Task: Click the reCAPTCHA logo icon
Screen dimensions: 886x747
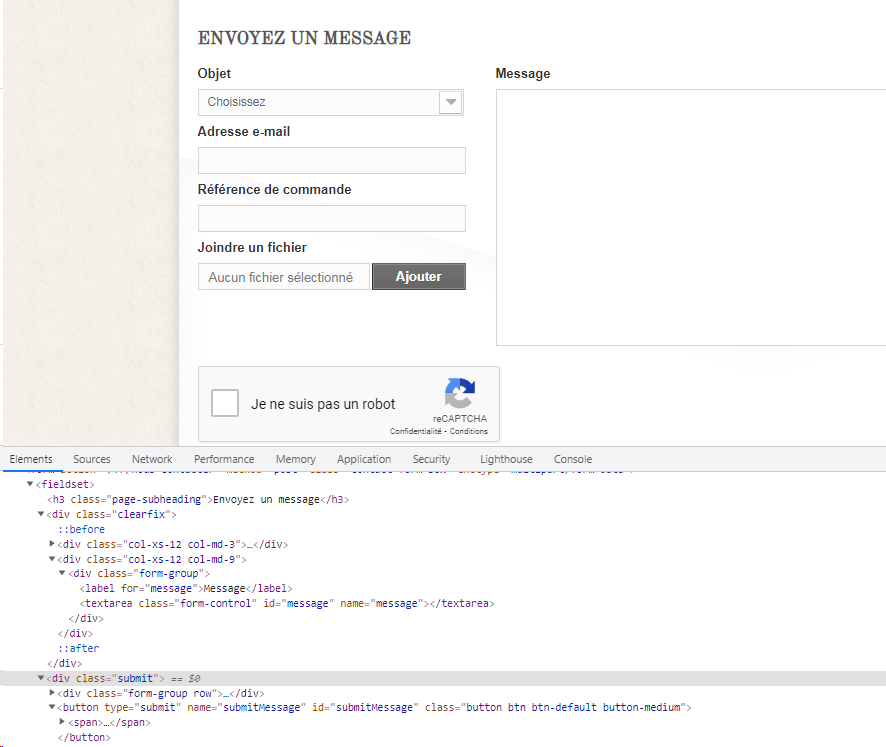Action: coord(460,393)
